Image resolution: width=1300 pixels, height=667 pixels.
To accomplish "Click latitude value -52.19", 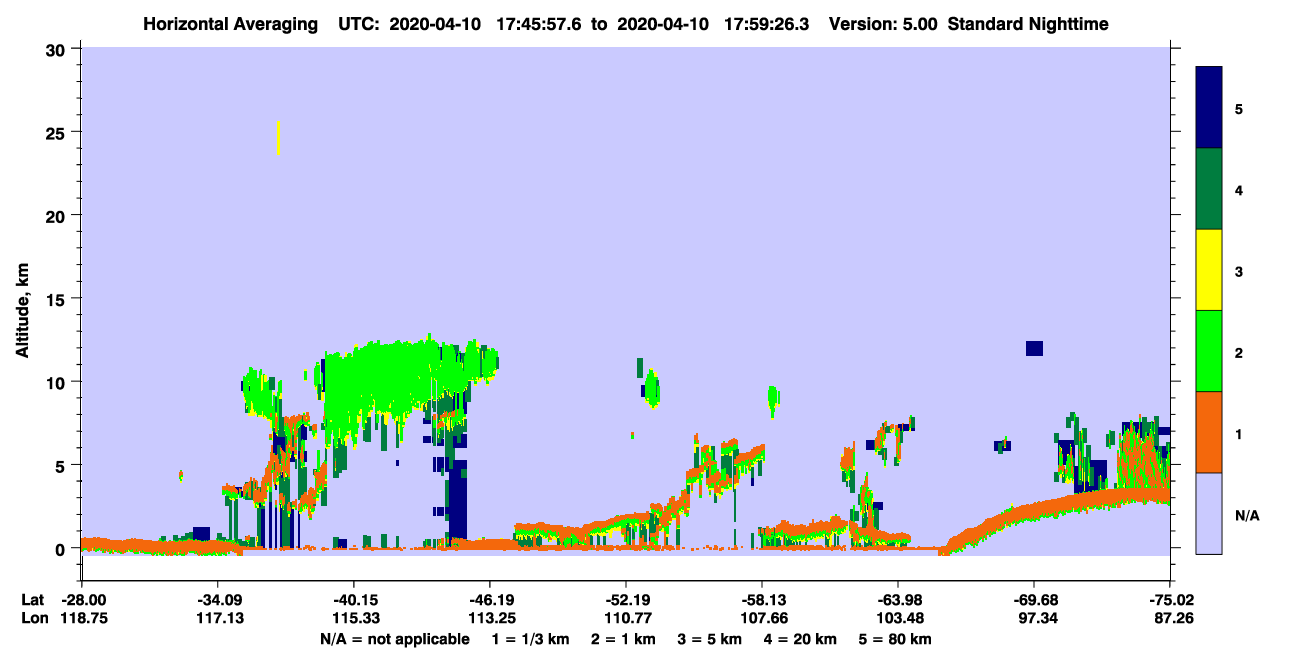I will [x=625, y=600].
